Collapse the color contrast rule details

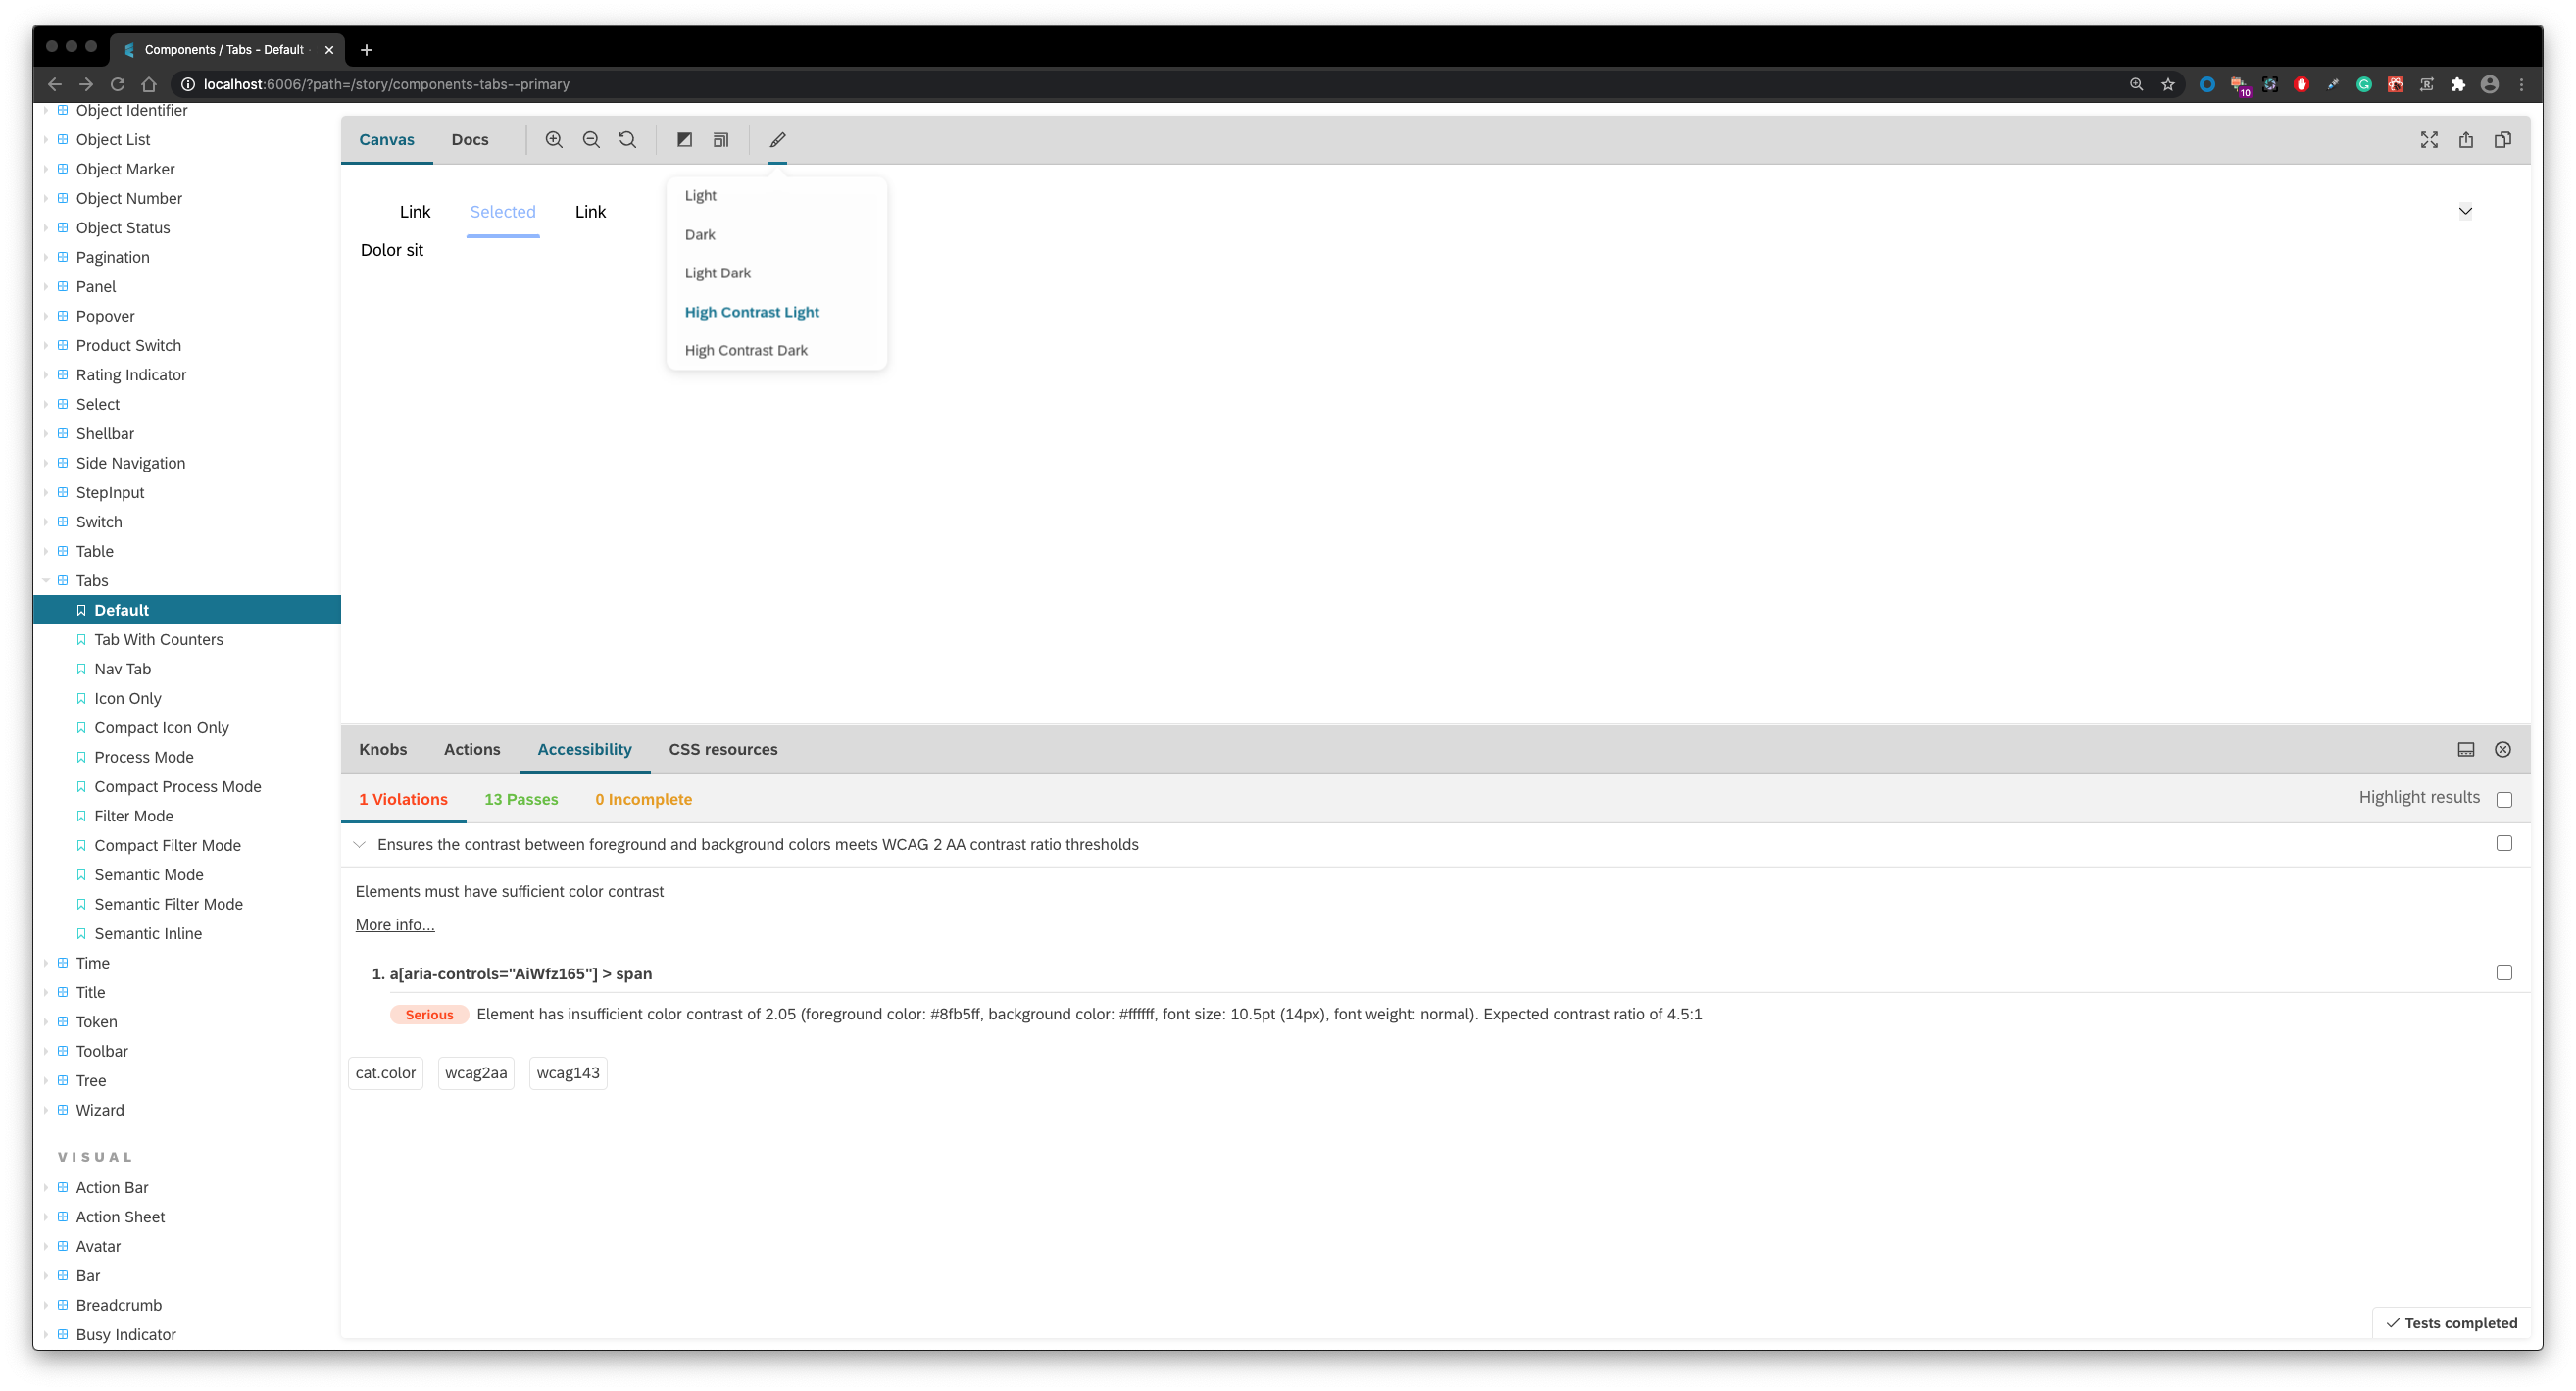pos(360,844)
